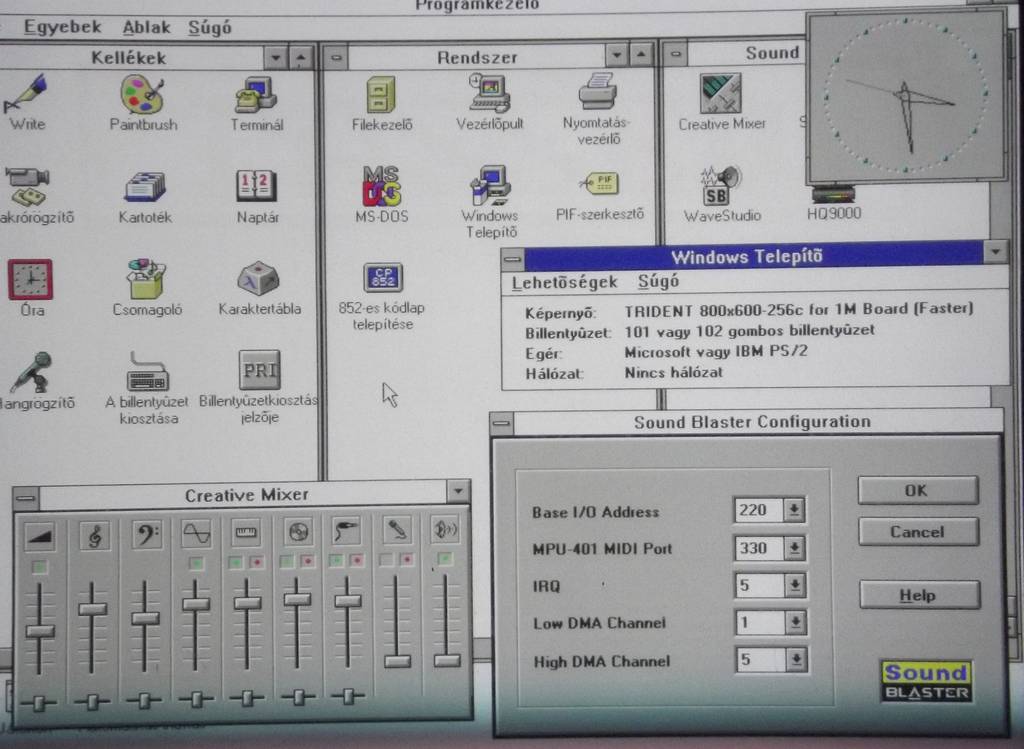Screen dimensions: 1024x749
Task: Click the PC speaker channel icon in mixer
Action: 445,530
